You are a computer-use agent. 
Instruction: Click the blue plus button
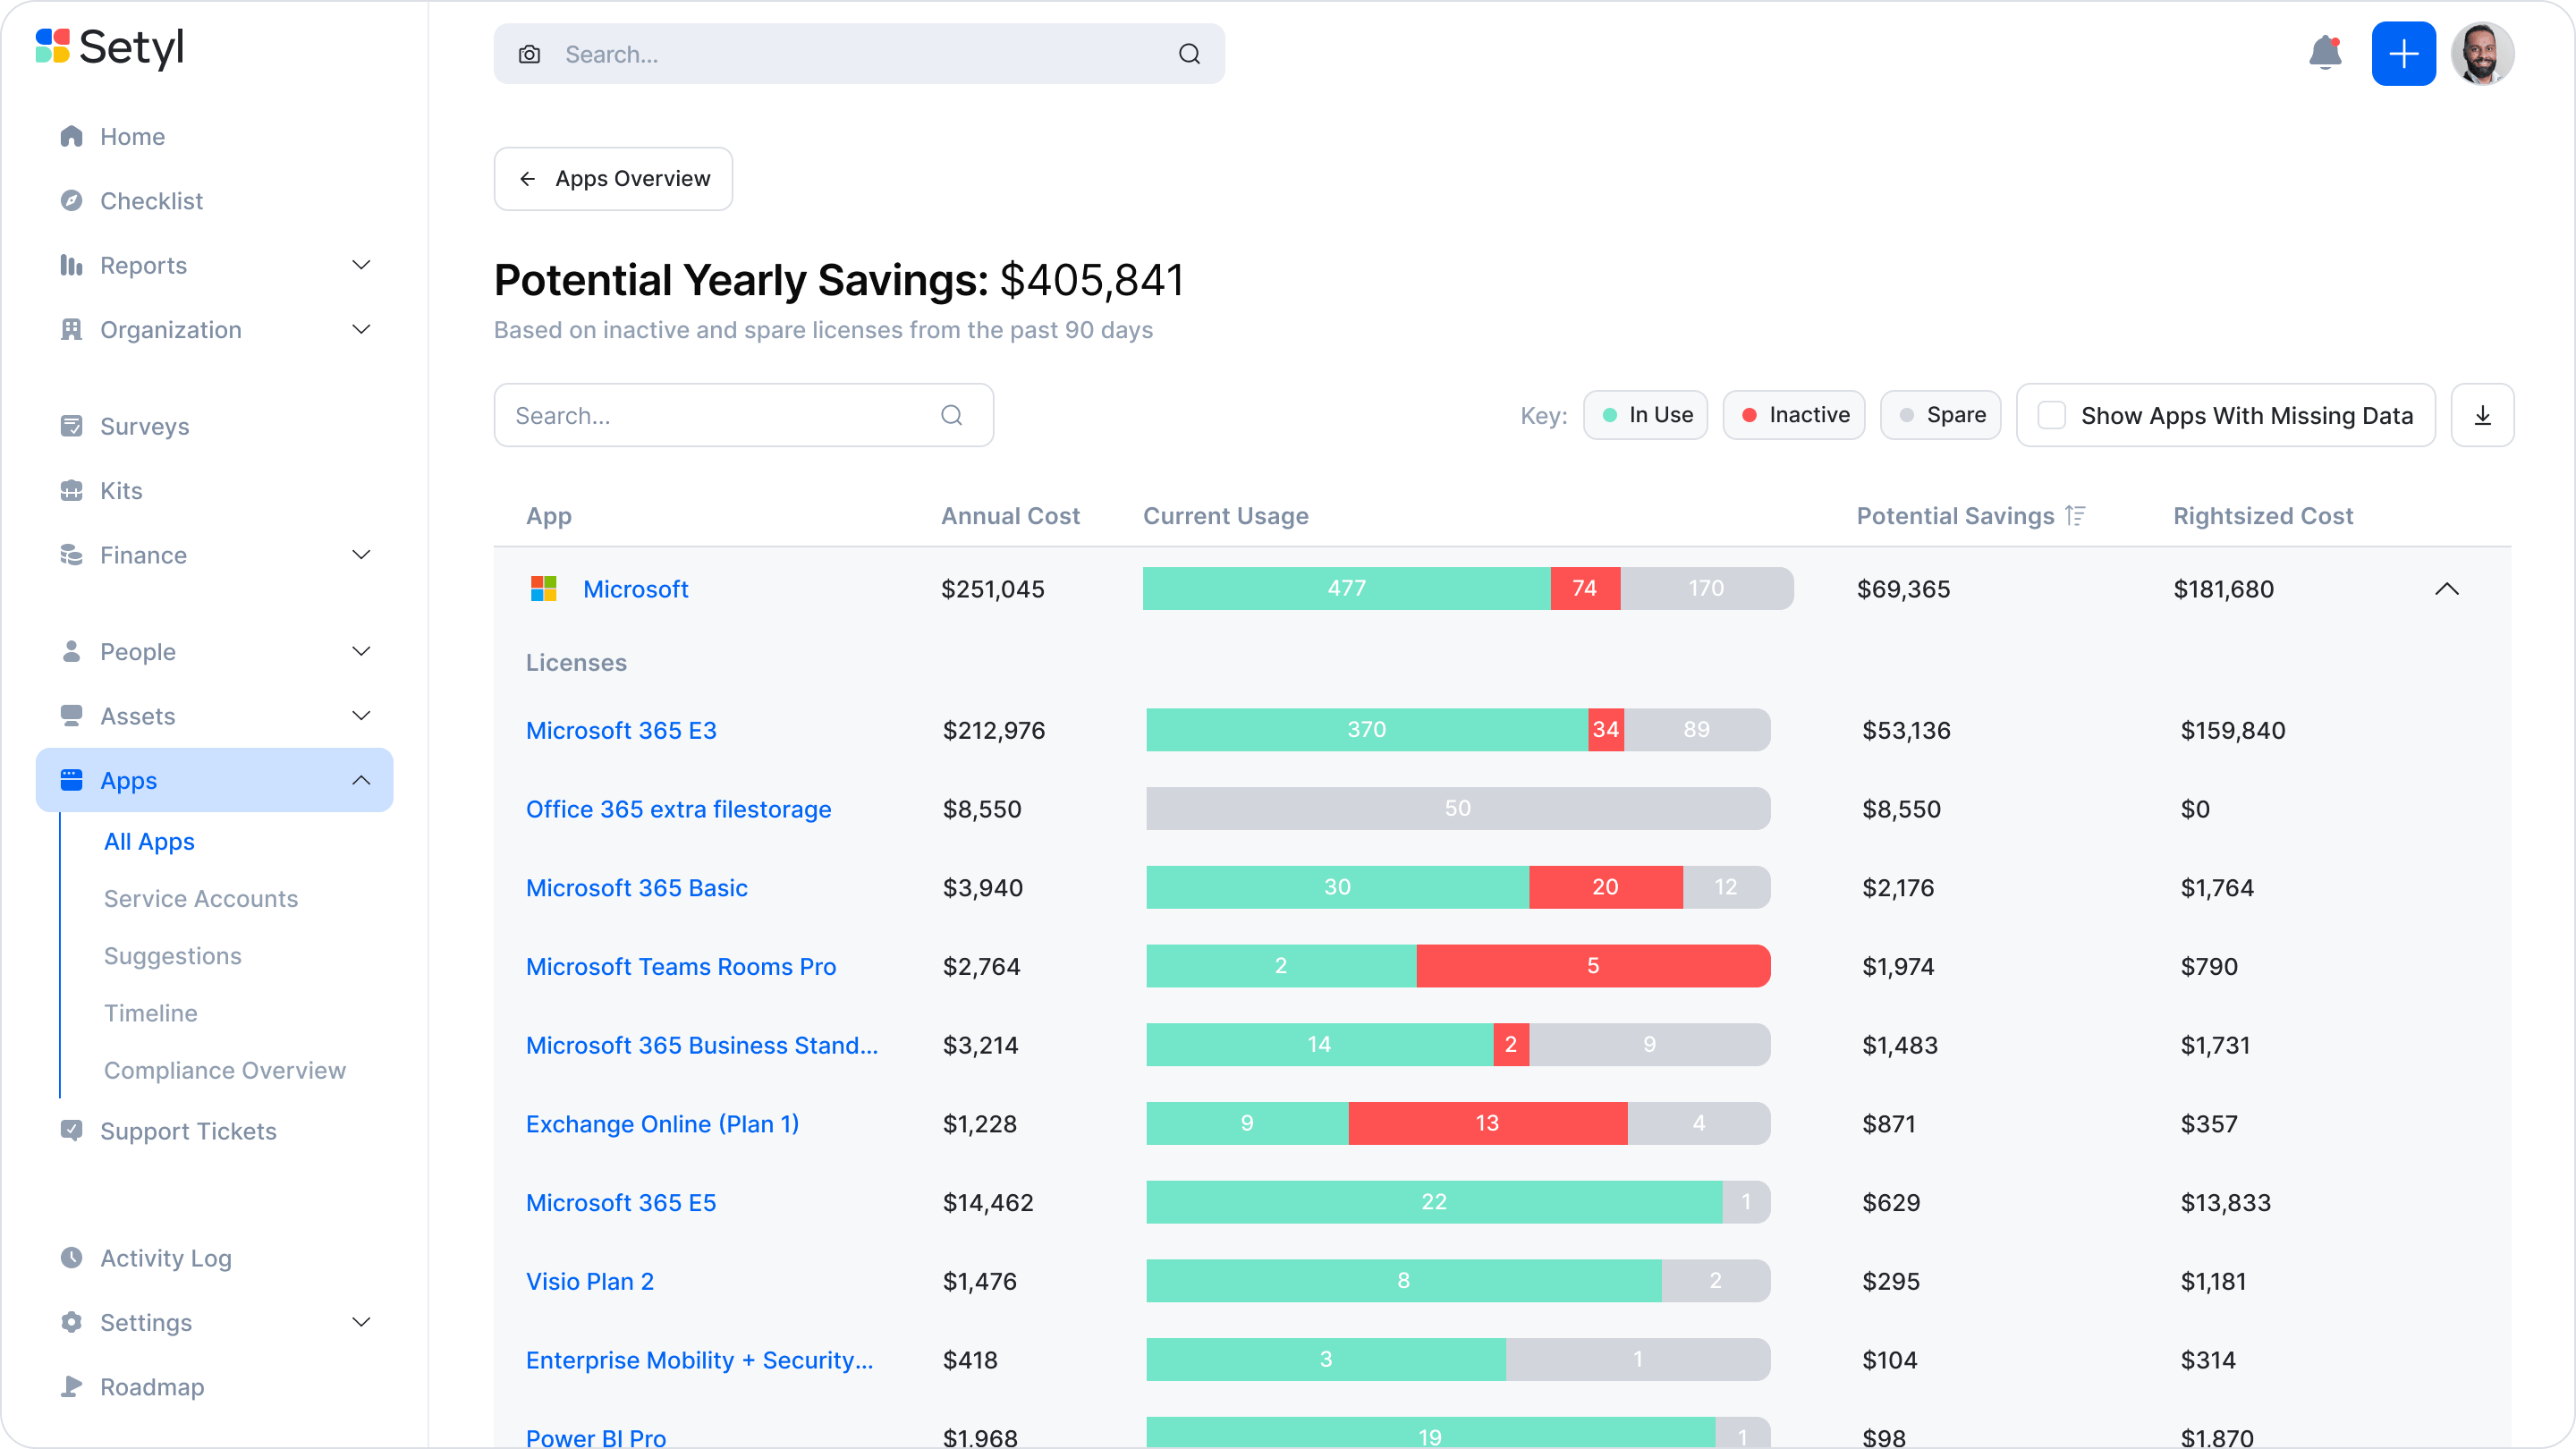pyautogui.click(x=2404, y=54)
